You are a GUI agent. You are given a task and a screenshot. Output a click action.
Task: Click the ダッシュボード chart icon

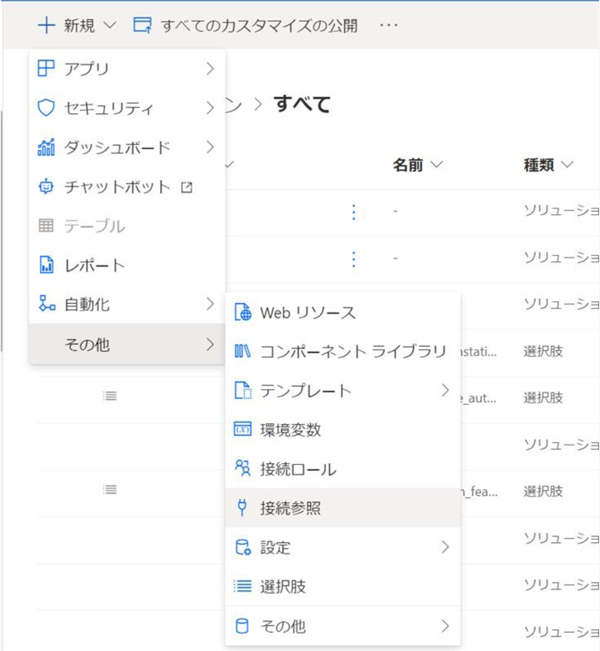point(46,148)
